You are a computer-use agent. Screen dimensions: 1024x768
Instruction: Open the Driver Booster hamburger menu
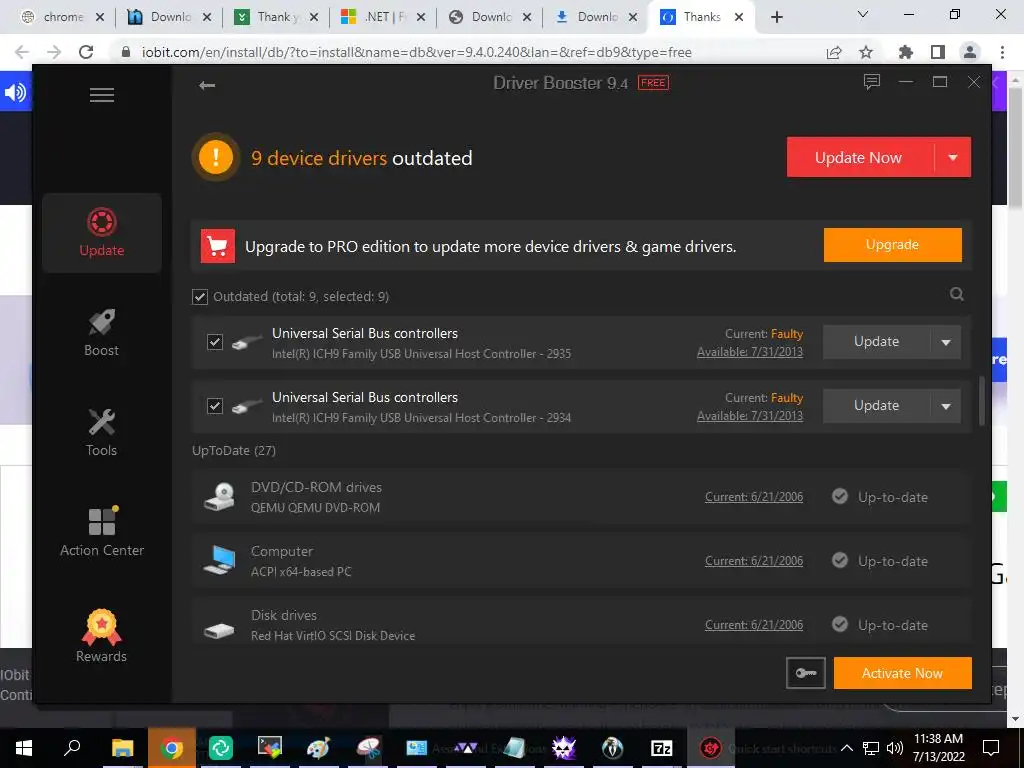[102, 95]
